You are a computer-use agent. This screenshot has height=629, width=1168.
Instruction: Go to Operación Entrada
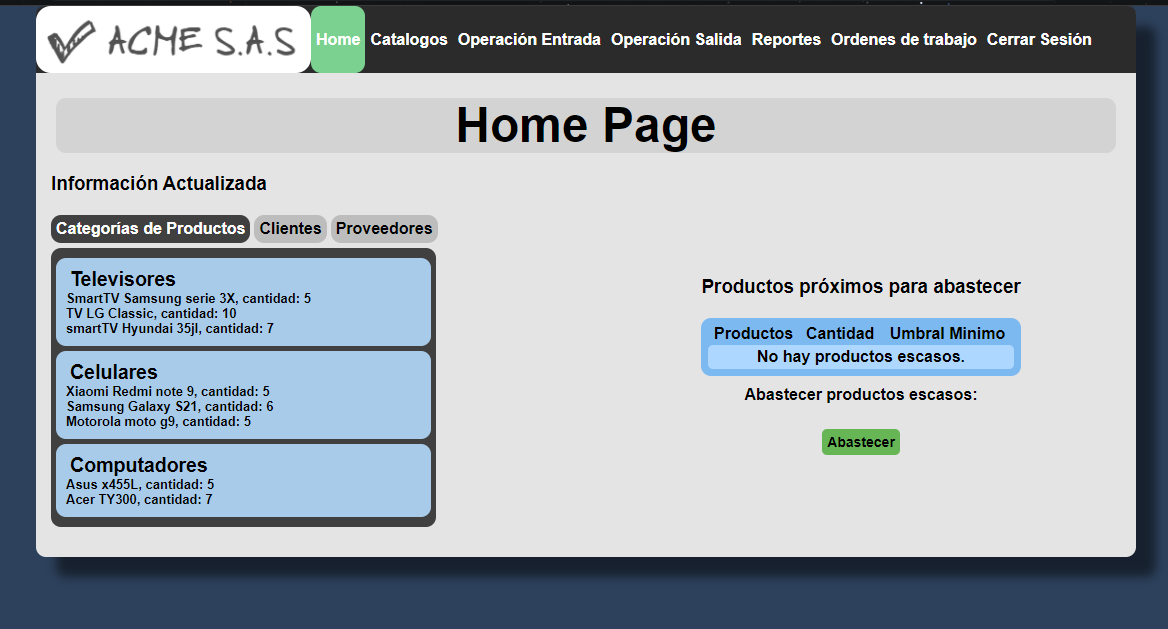(x=529, y=39)
